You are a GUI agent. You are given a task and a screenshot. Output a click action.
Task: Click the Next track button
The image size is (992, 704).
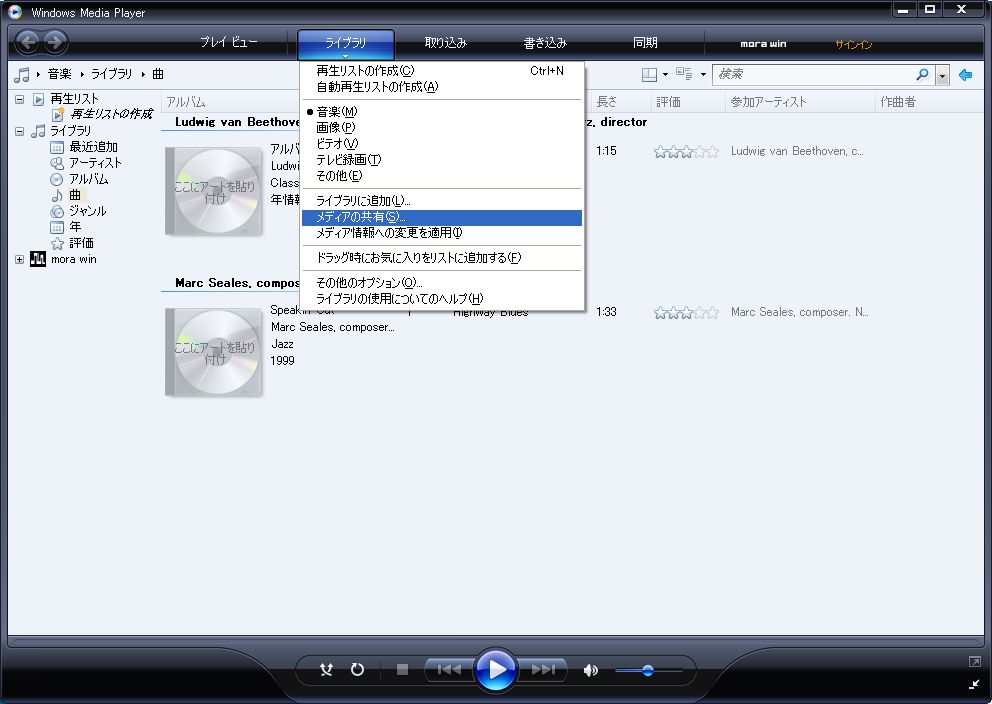tap(542, 669)
